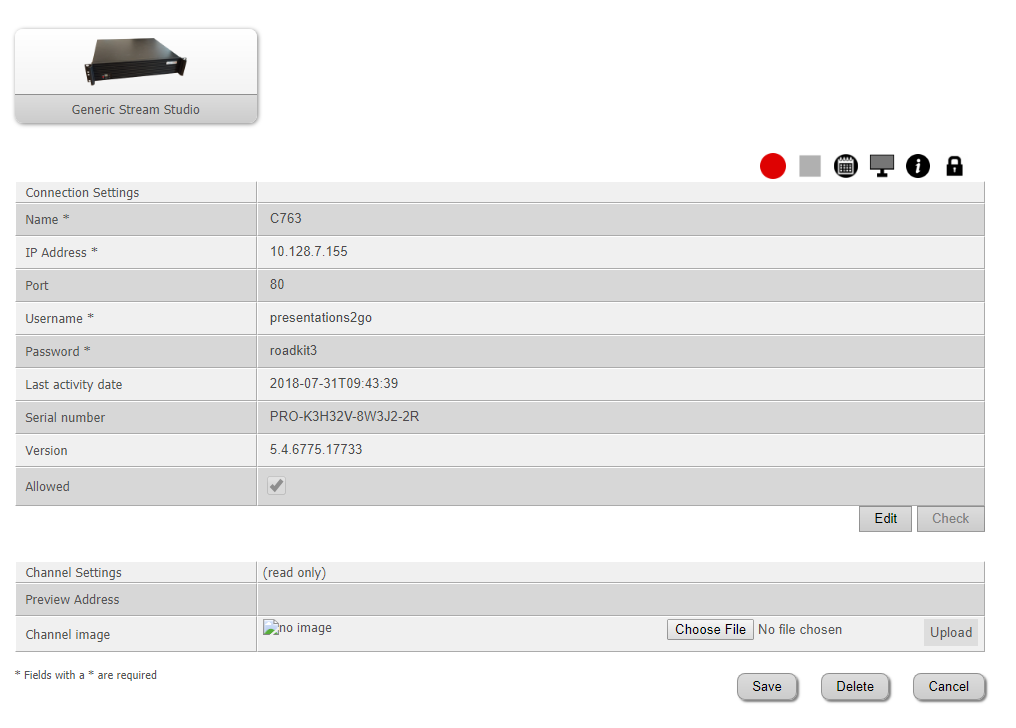Viewport: 1016px width, 728px height.
Task: Click the Last activity date label
Action: tap(73, 385)
